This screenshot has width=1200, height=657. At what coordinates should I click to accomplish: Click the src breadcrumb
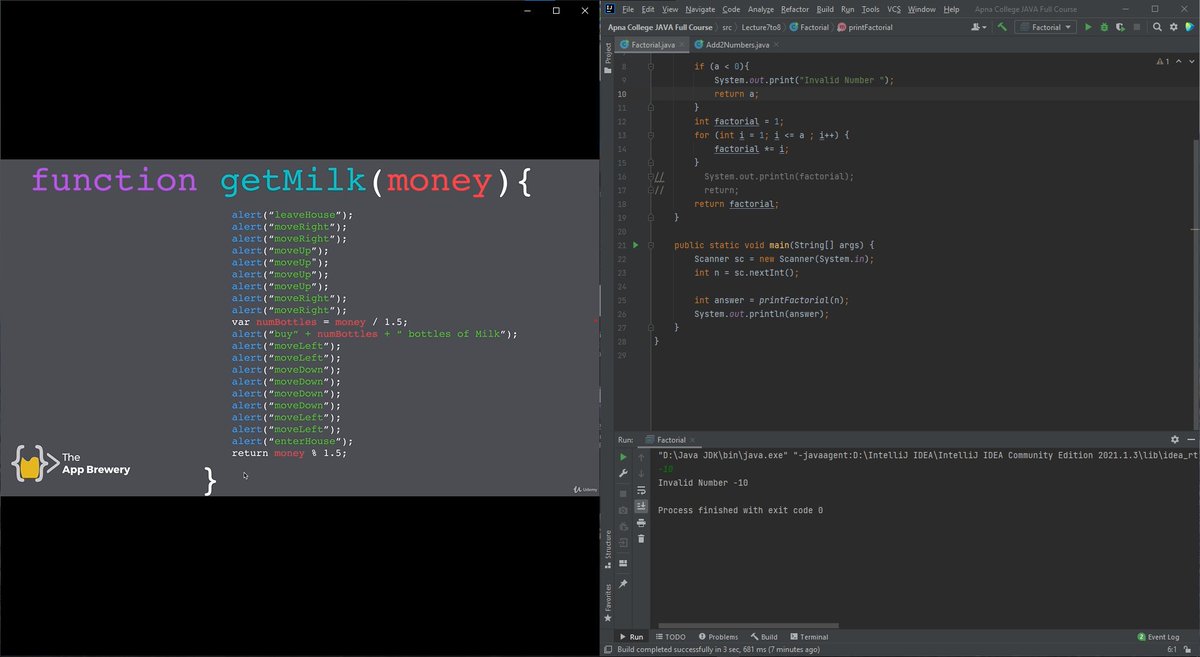727,27
